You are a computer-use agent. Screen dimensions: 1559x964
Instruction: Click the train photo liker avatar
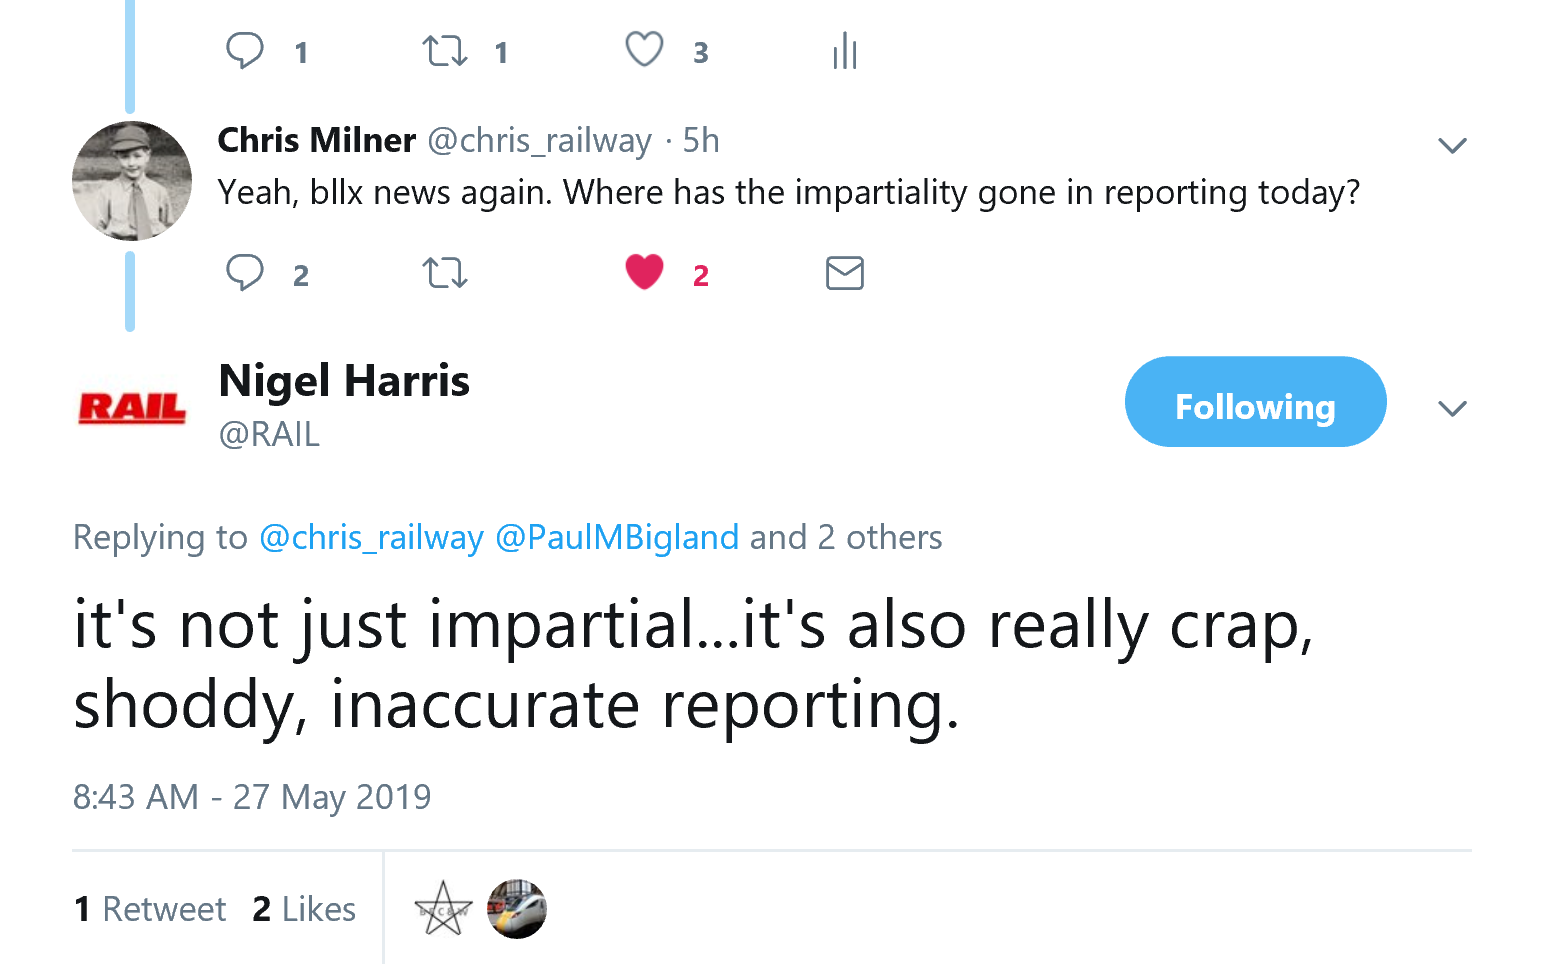(x=517, y=909)
